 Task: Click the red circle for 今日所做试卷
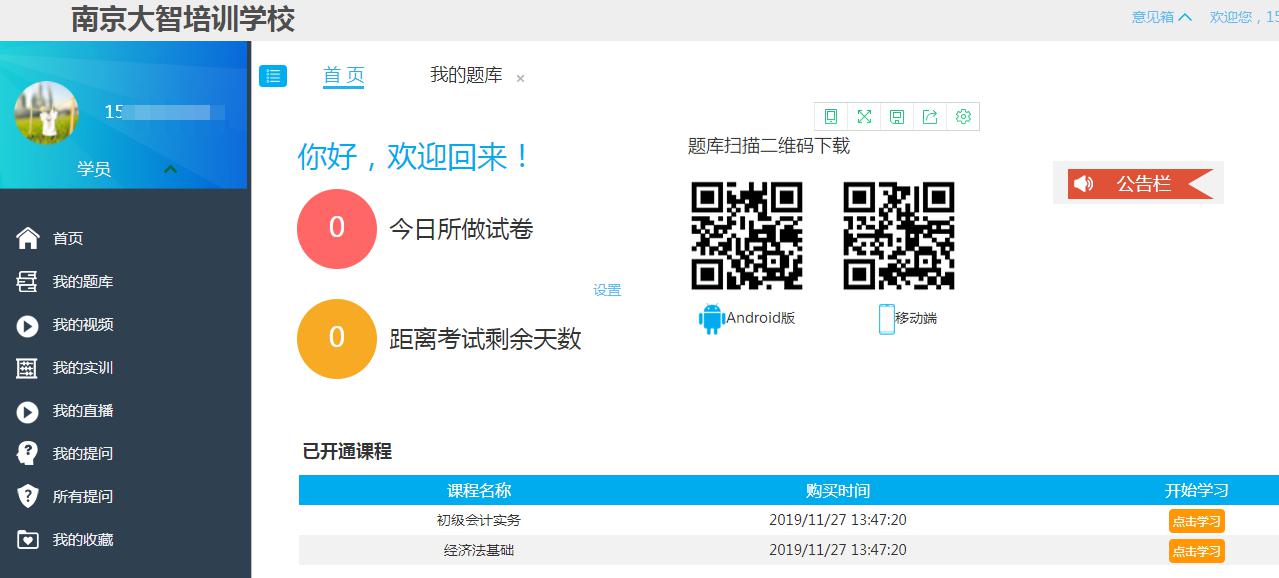click(337, 229)
